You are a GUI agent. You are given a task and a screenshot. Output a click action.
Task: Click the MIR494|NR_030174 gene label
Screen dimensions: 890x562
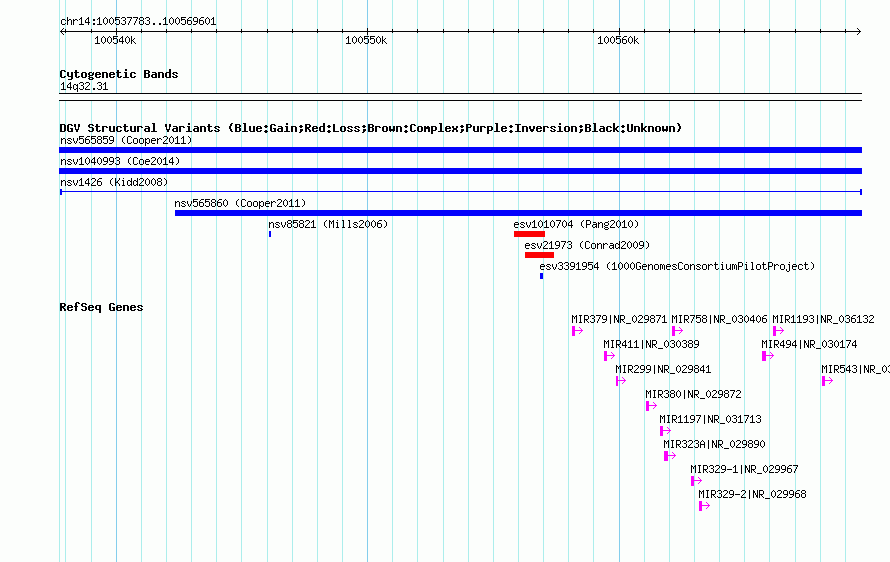click(809, 344)
